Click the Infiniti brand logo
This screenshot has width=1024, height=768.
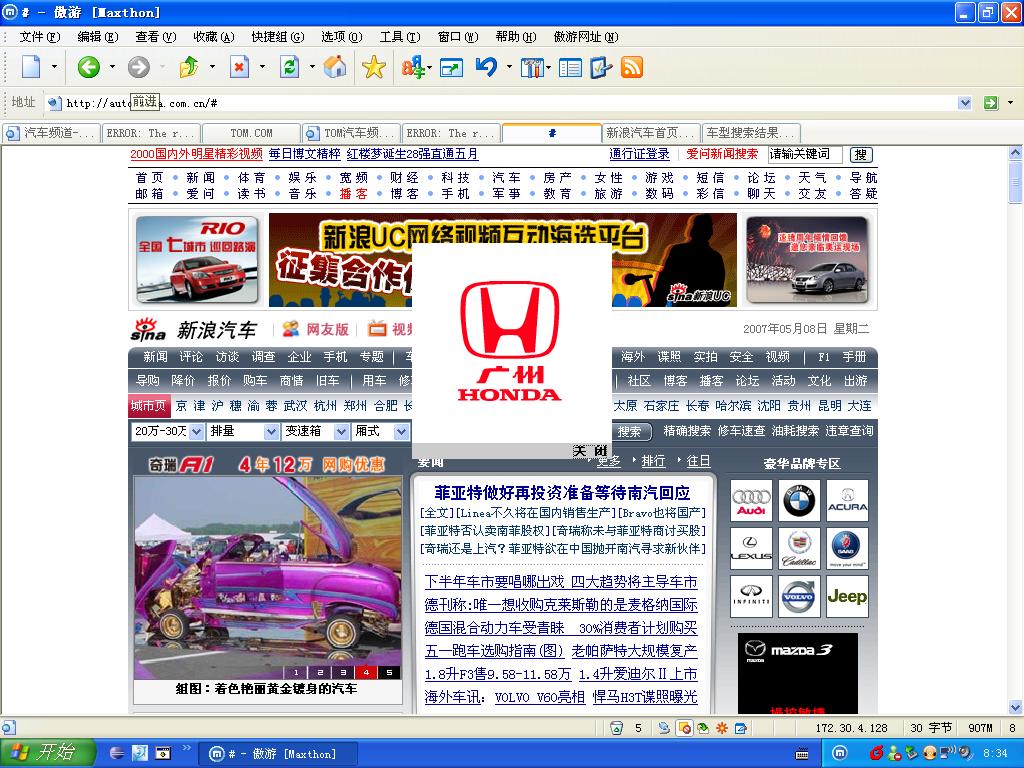751,596
